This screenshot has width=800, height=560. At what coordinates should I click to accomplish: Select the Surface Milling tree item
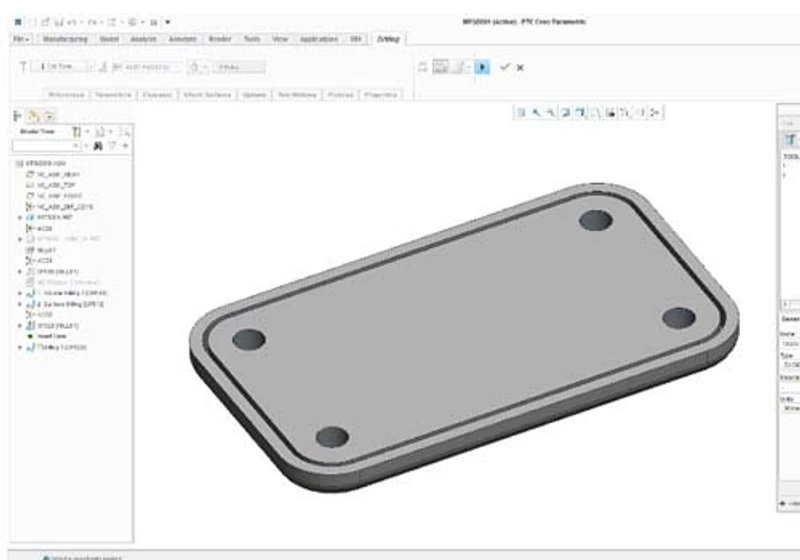(x=65, y=304)
